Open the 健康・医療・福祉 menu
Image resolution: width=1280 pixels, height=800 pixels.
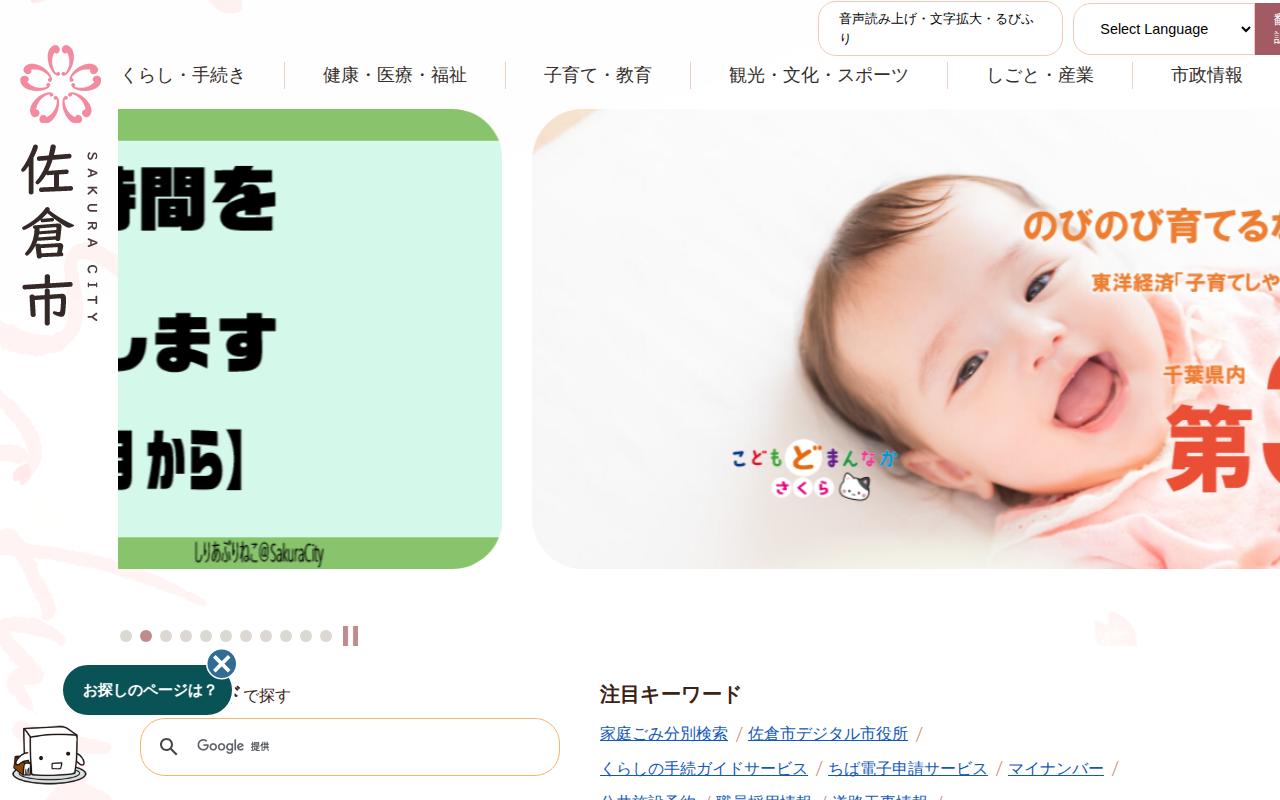click(395, 75)
